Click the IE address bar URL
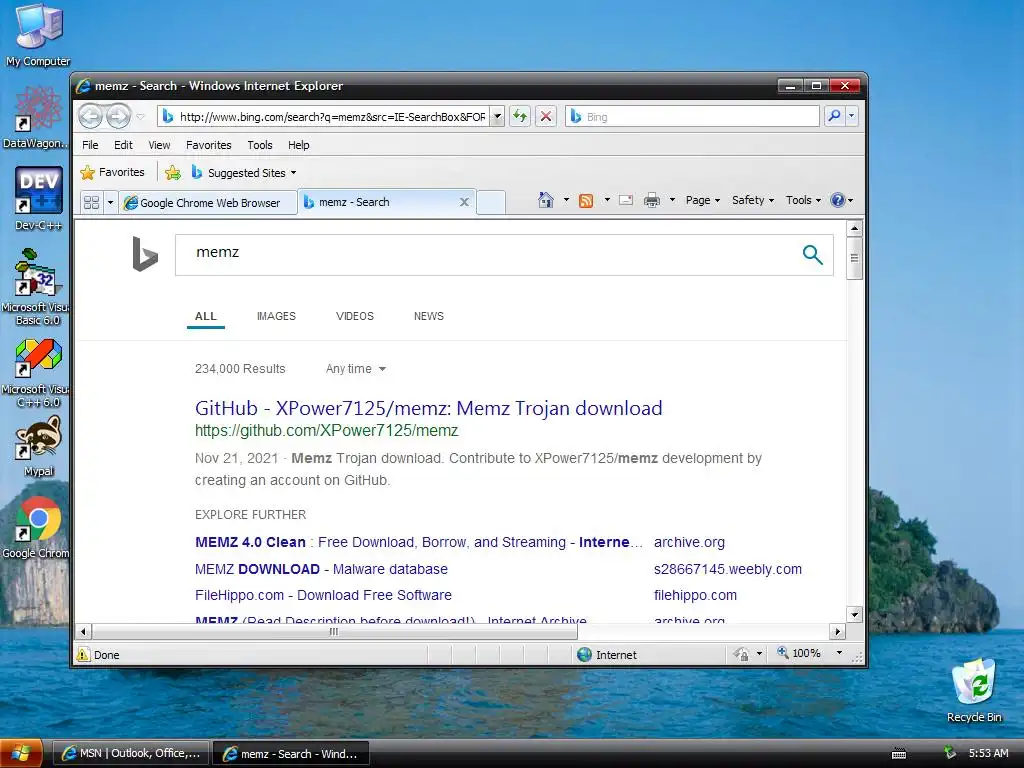Image resolution: width=1024 pixels, height=768 pixels. pyautogui.click(x=332, y=117)
